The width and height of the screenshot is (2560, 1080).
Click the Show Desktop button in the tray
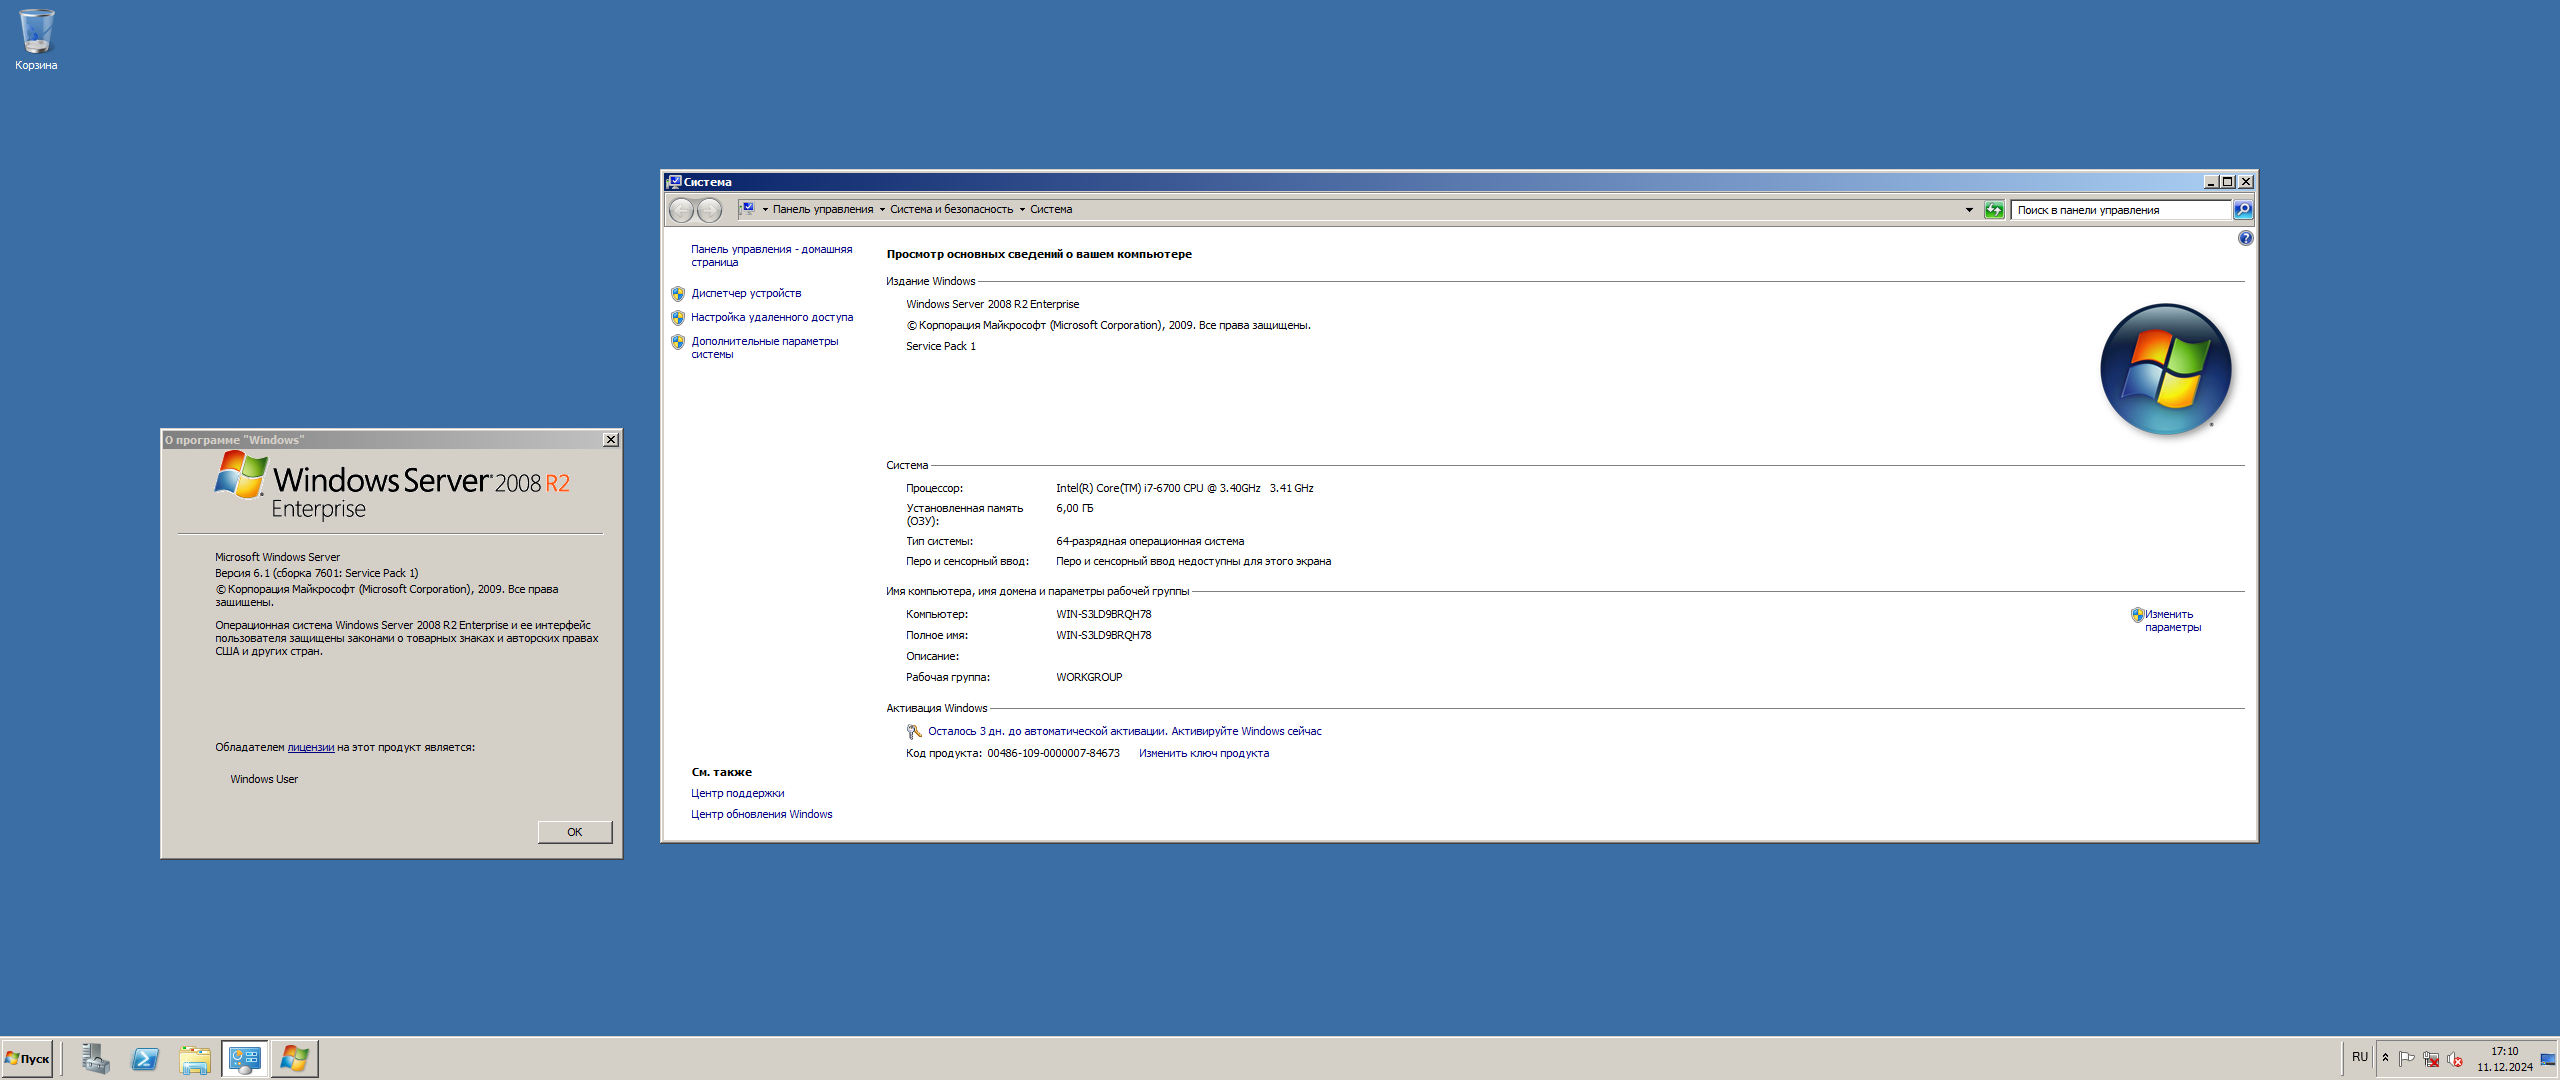(2548, 1059)
